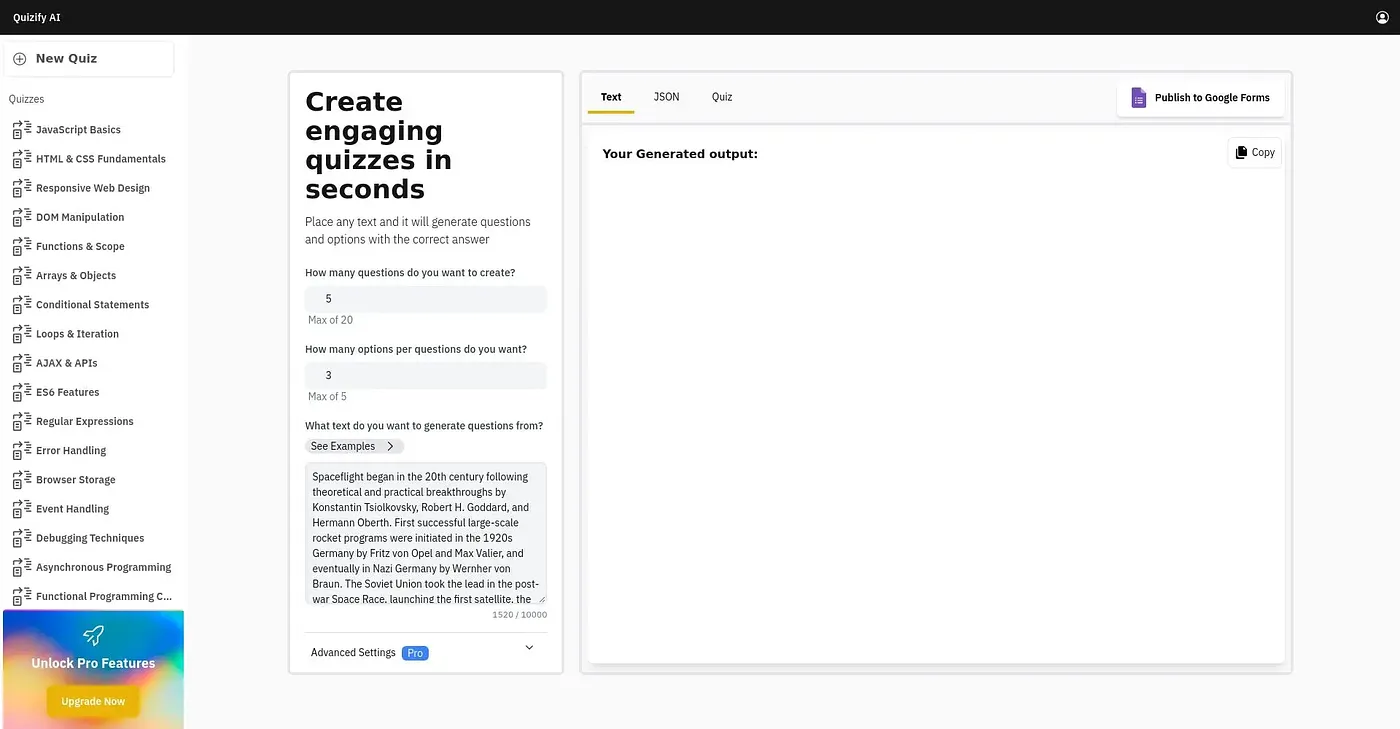
Task: Click inside the source text area
Action: click(x=426, y=533)
